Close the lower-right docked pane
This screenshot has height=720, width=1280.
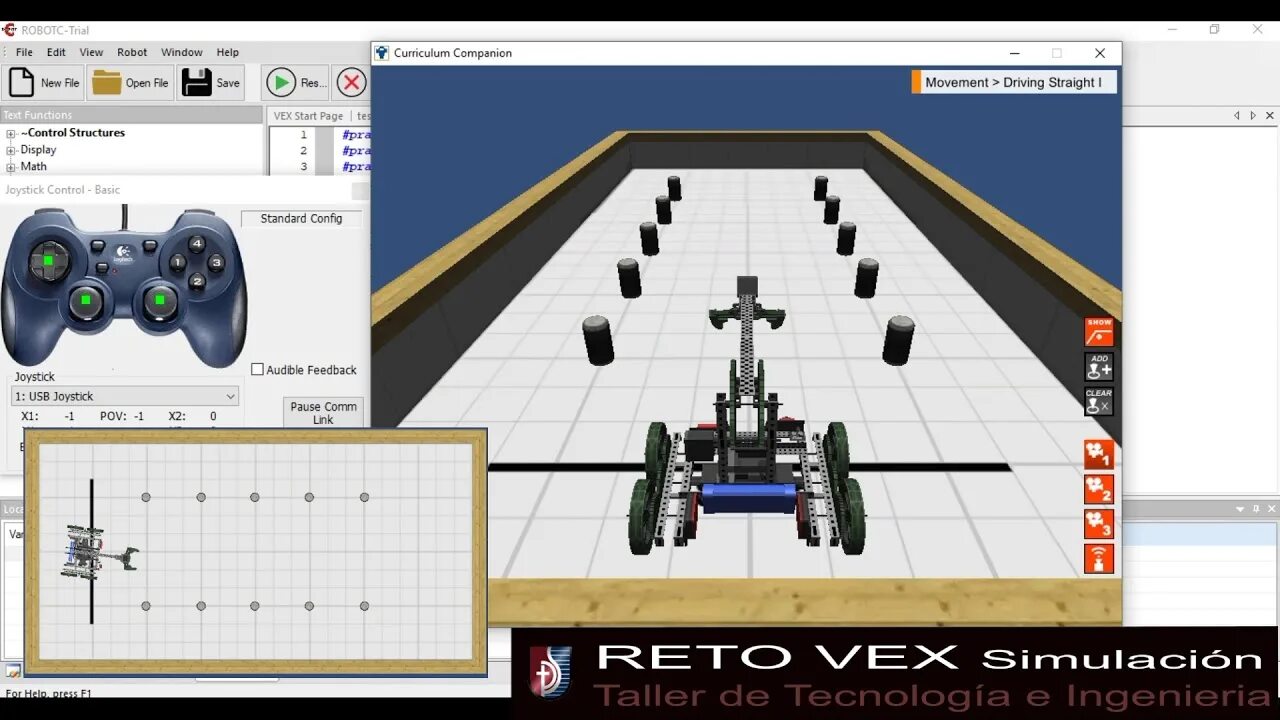[1271, 509]
